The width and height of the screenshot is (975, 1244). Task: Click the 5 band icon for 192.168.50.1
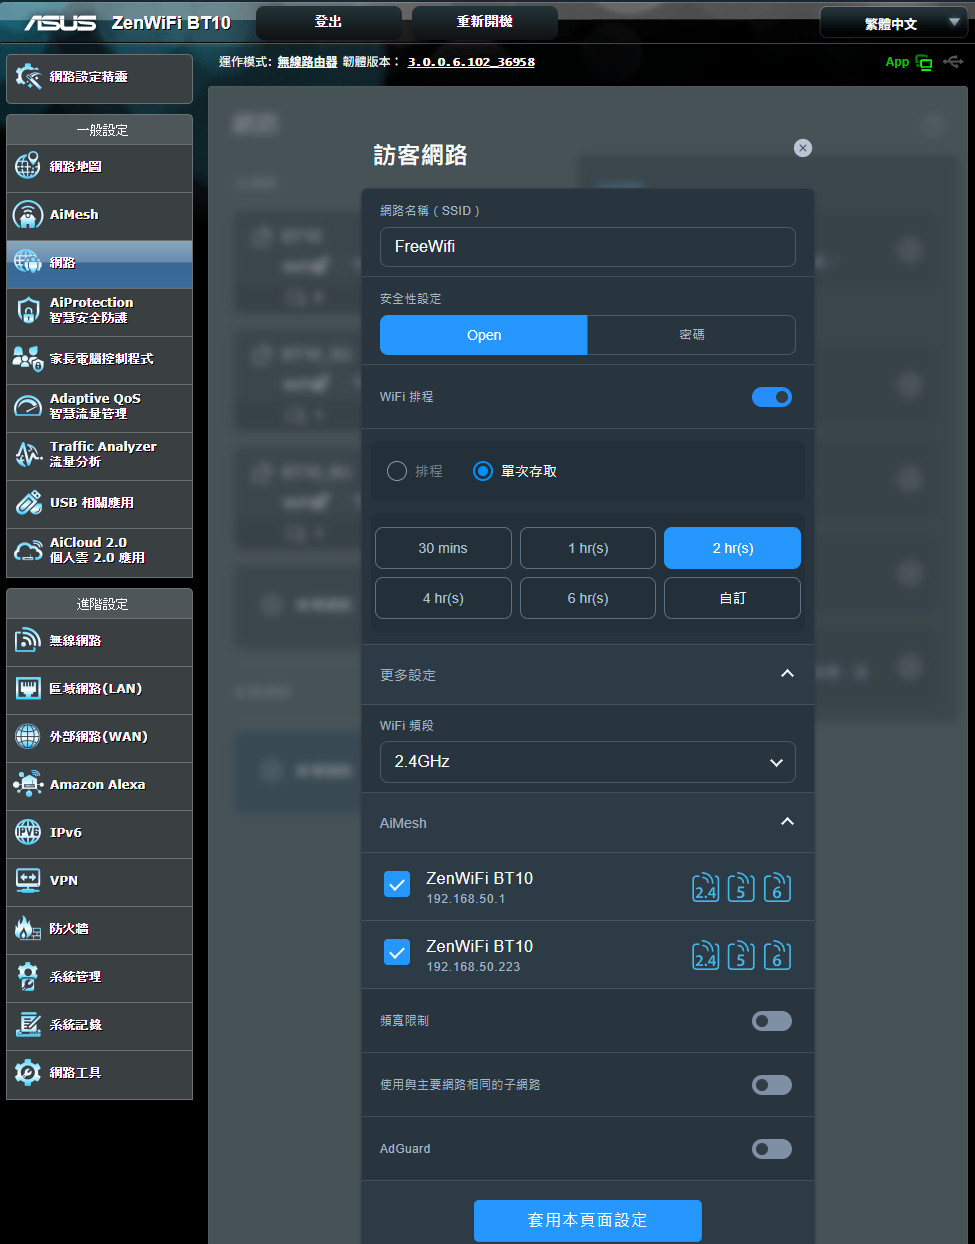741,887
